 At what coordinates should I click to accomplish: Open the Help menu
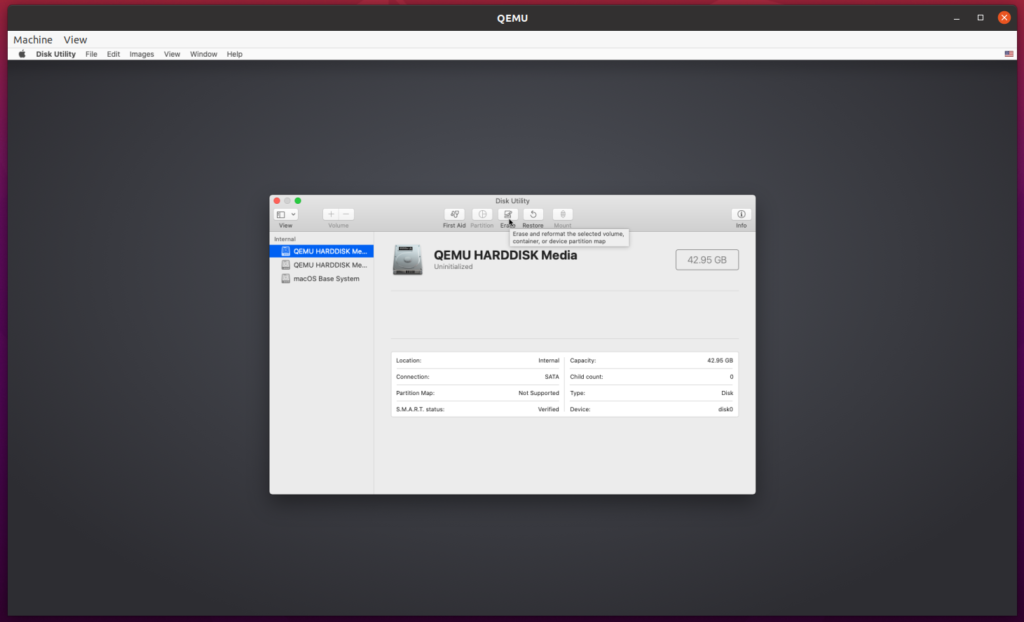point(234,54)
